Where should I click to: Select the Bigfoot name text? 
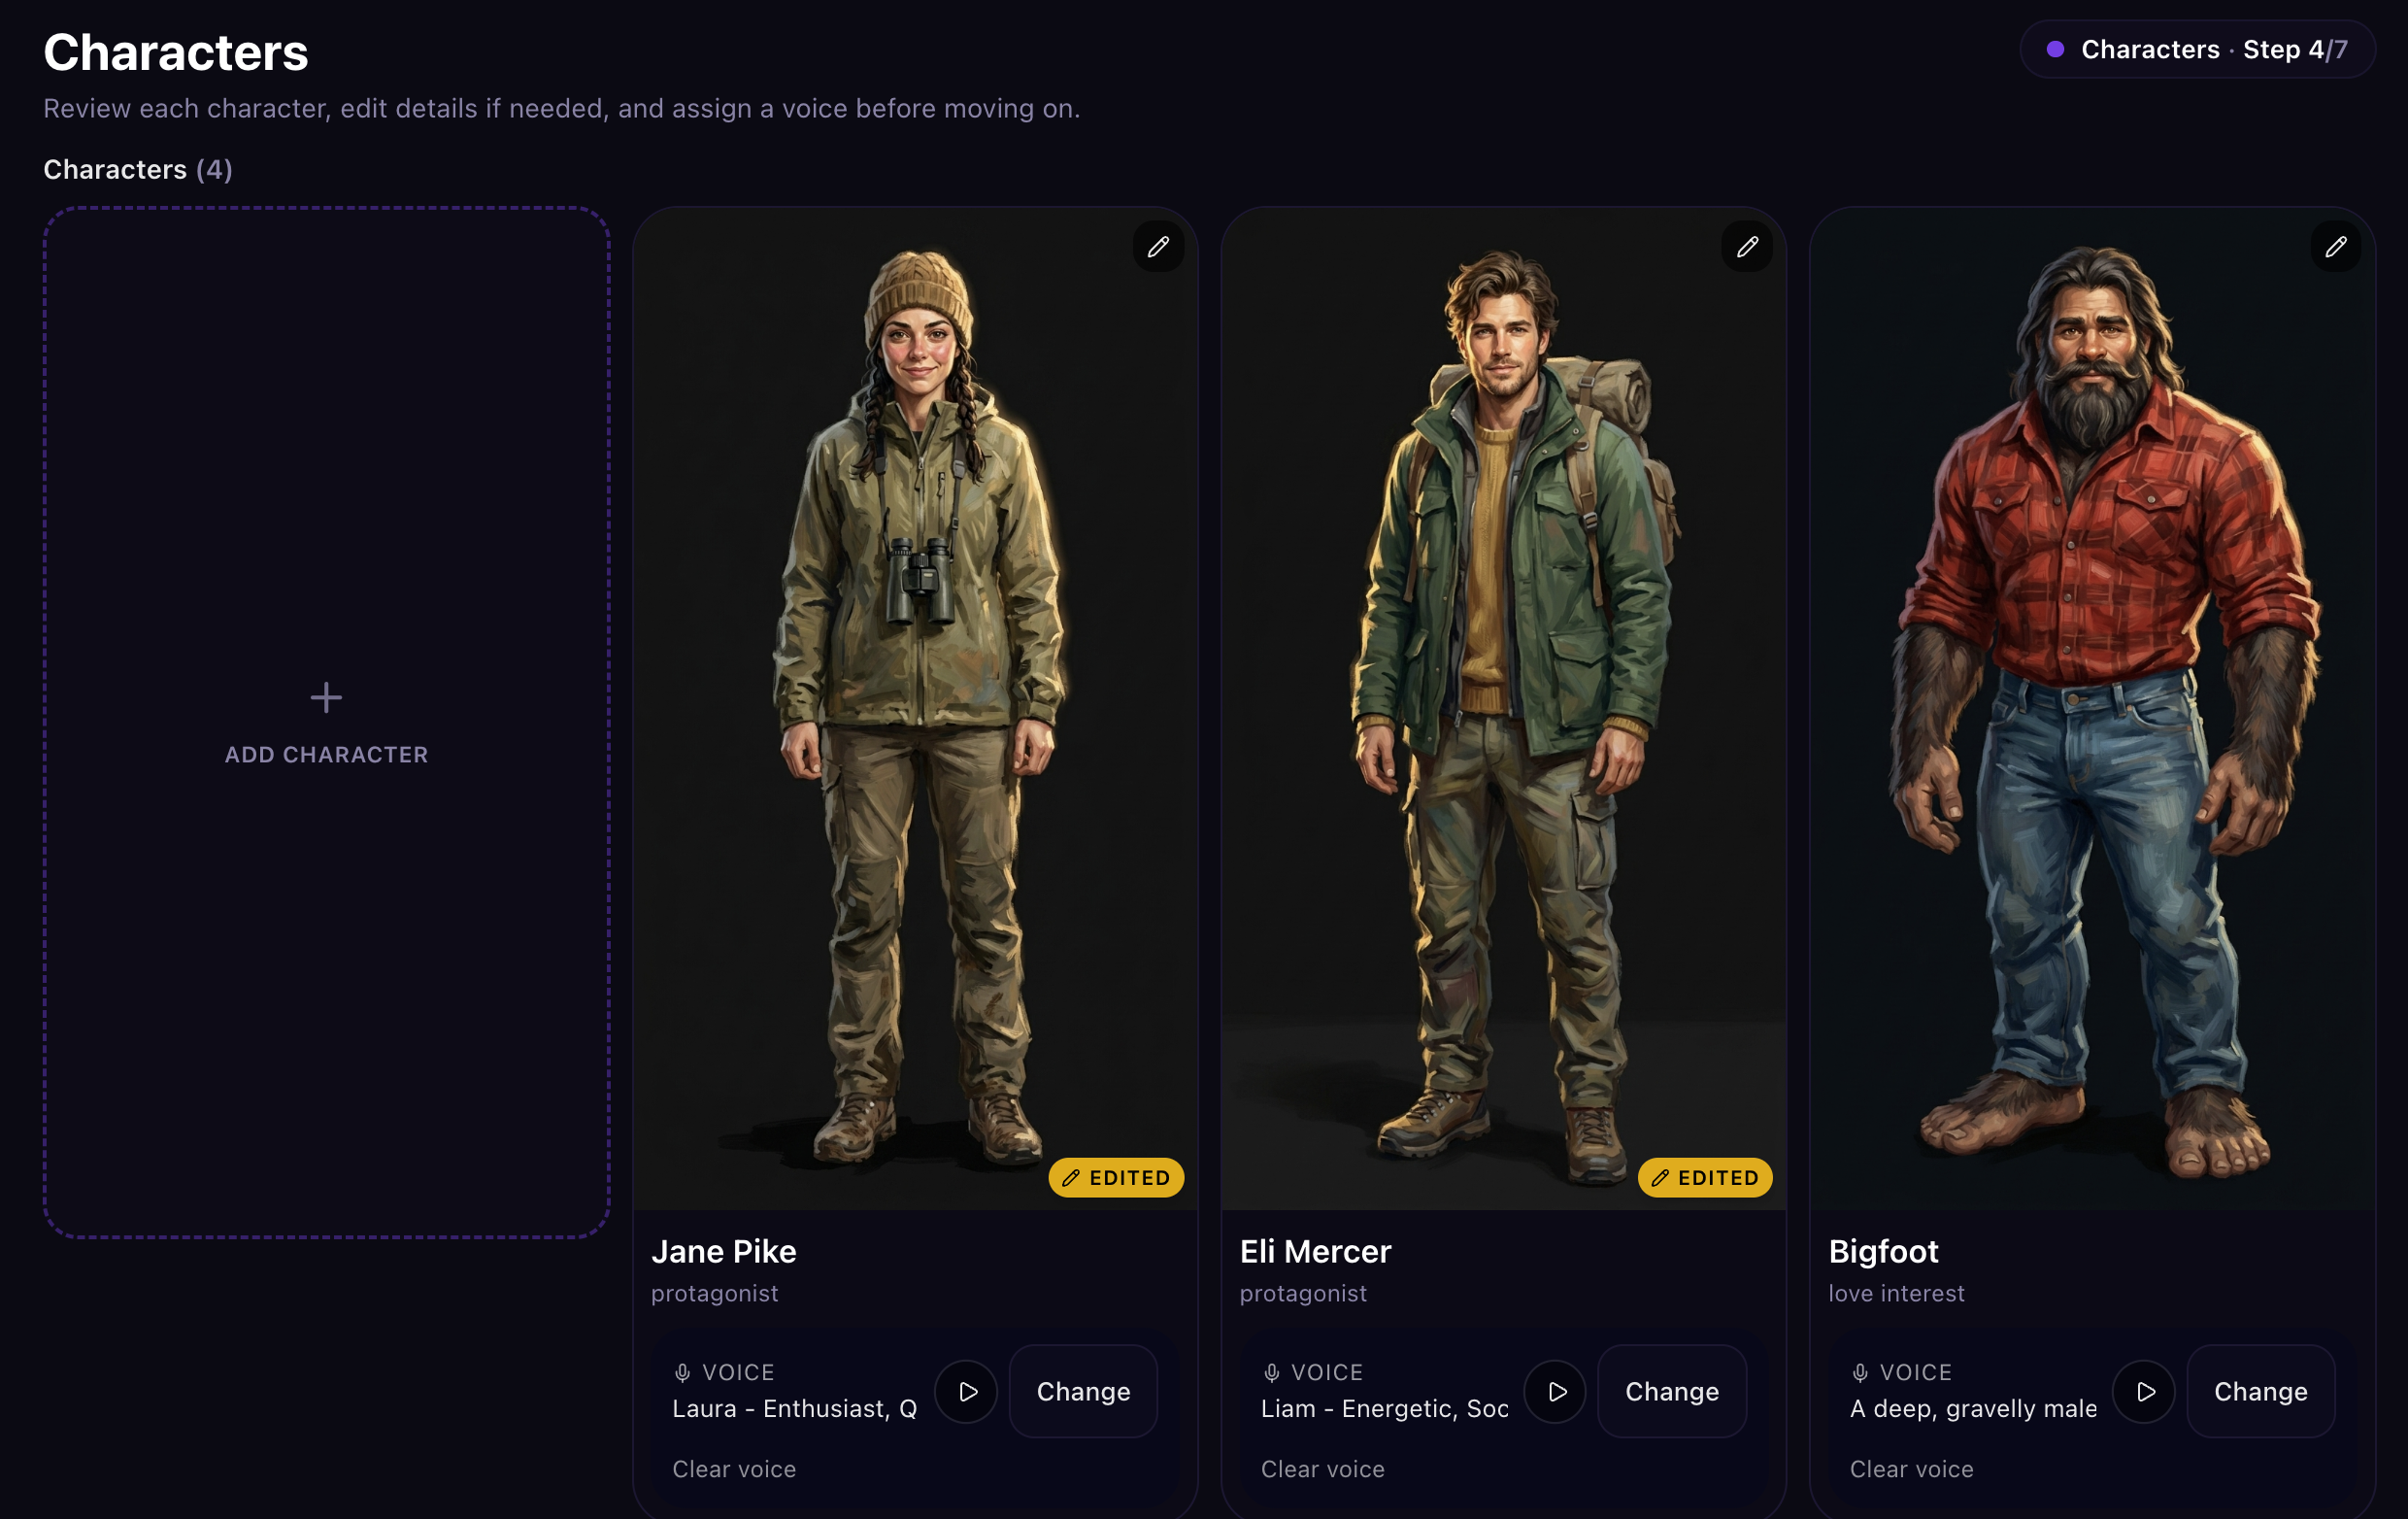[1883, 1252]
